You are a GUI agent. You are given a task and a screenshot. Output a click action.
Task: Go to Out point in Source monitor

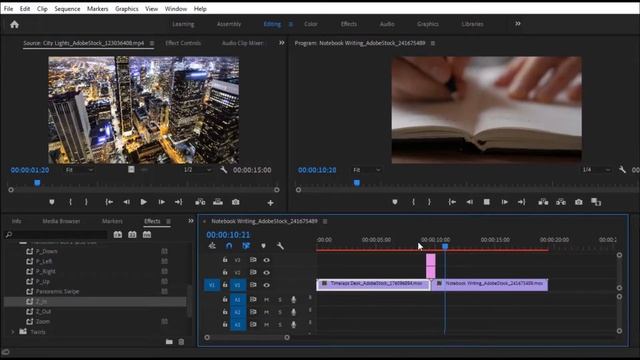(179, 202)
